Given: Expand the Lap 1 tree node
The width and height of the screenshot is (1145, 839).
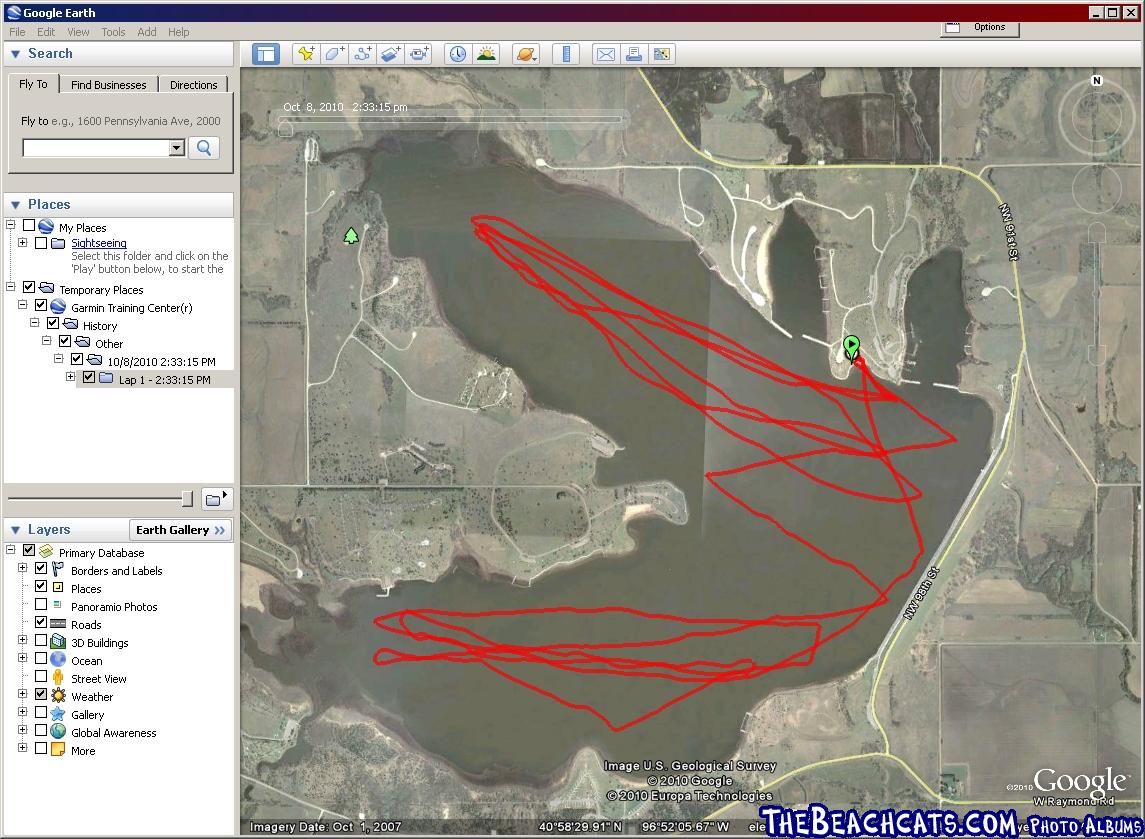Looking at the screenshot, I should (x=70, y=377).
